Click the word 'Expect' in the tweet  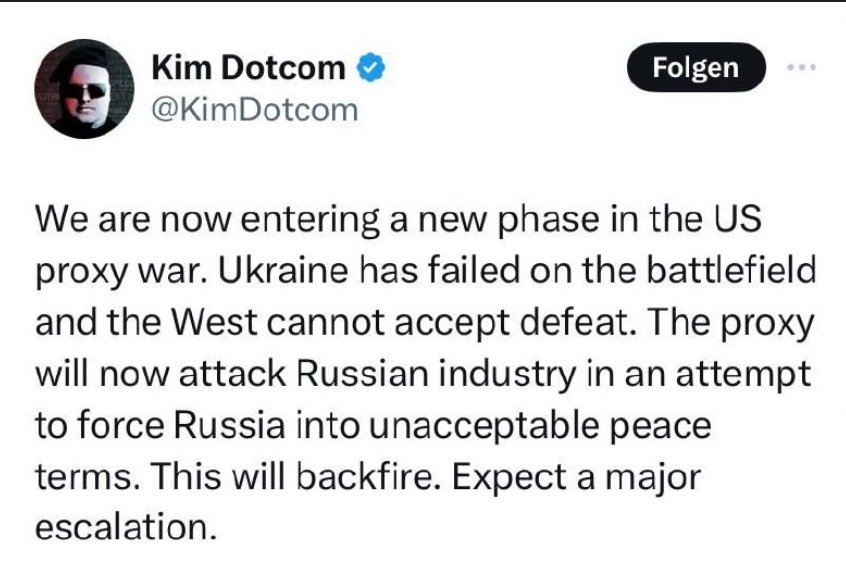[x=509, y=479]
